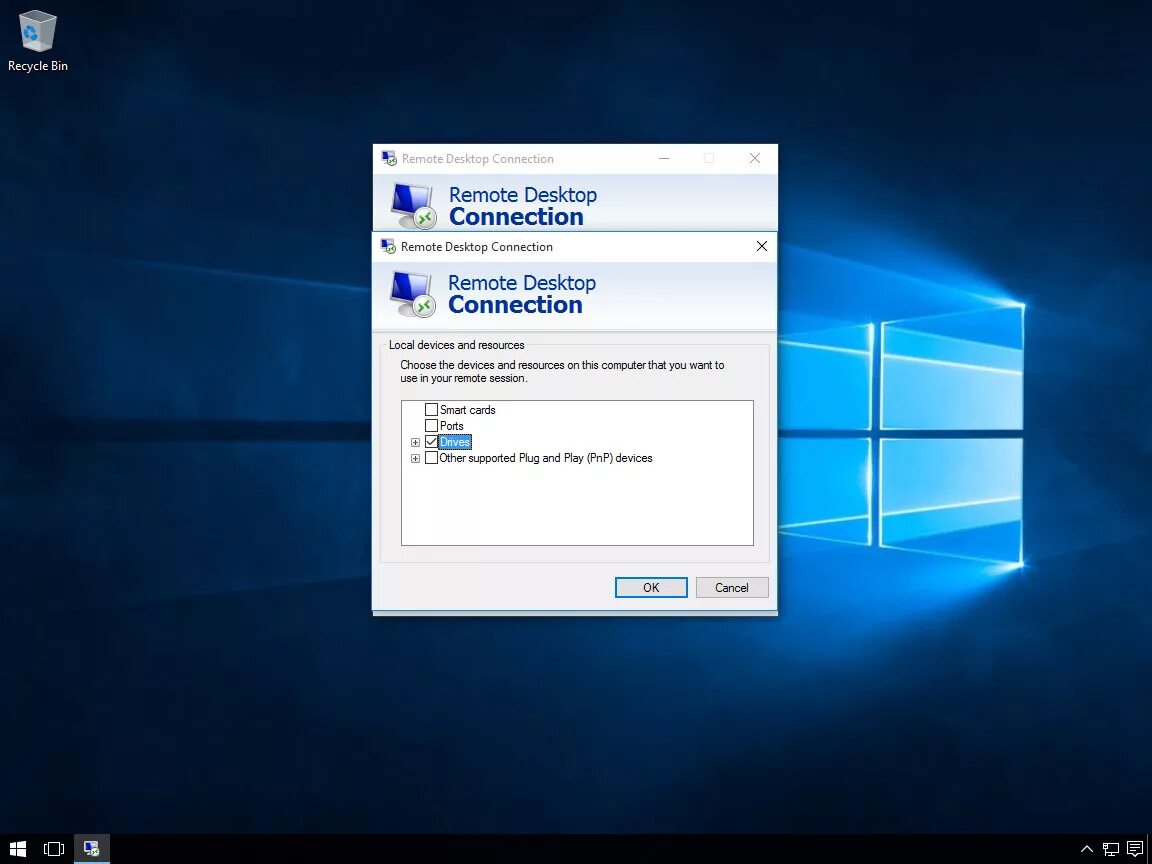Close the front Remote Desktop Connection dialog
The height and width of the screenshot is (864, 1152).
762,246
